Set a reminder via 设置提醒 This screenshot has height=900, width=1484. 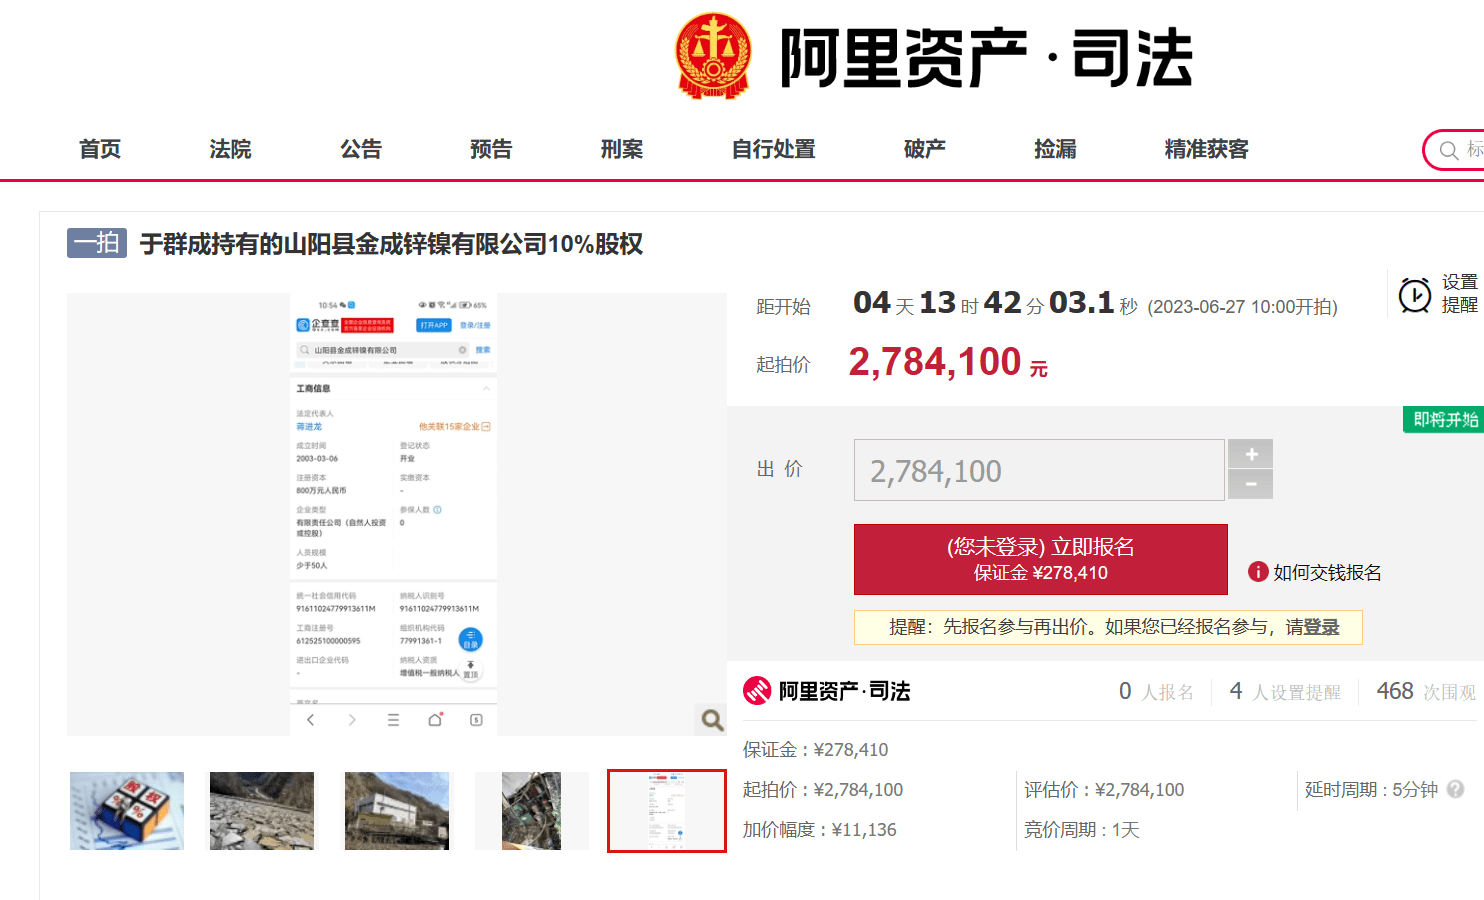pos(1459,294)
